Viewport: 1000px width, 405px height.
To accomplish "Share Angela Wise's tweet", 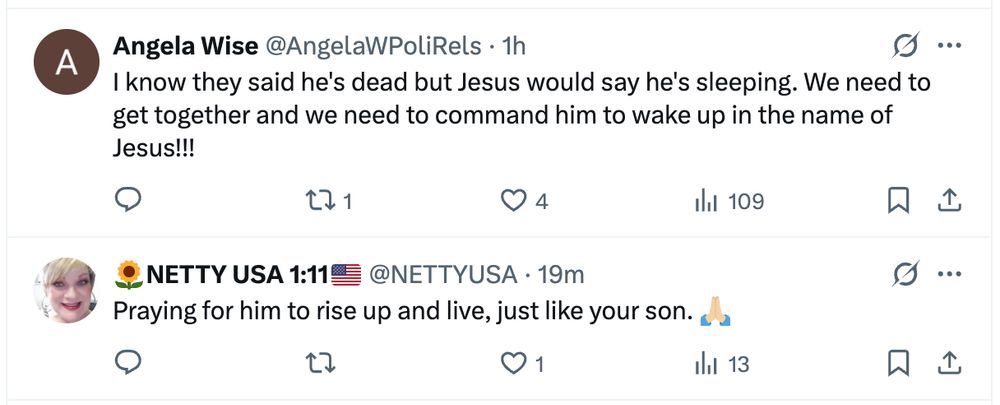I will point(947,201).
